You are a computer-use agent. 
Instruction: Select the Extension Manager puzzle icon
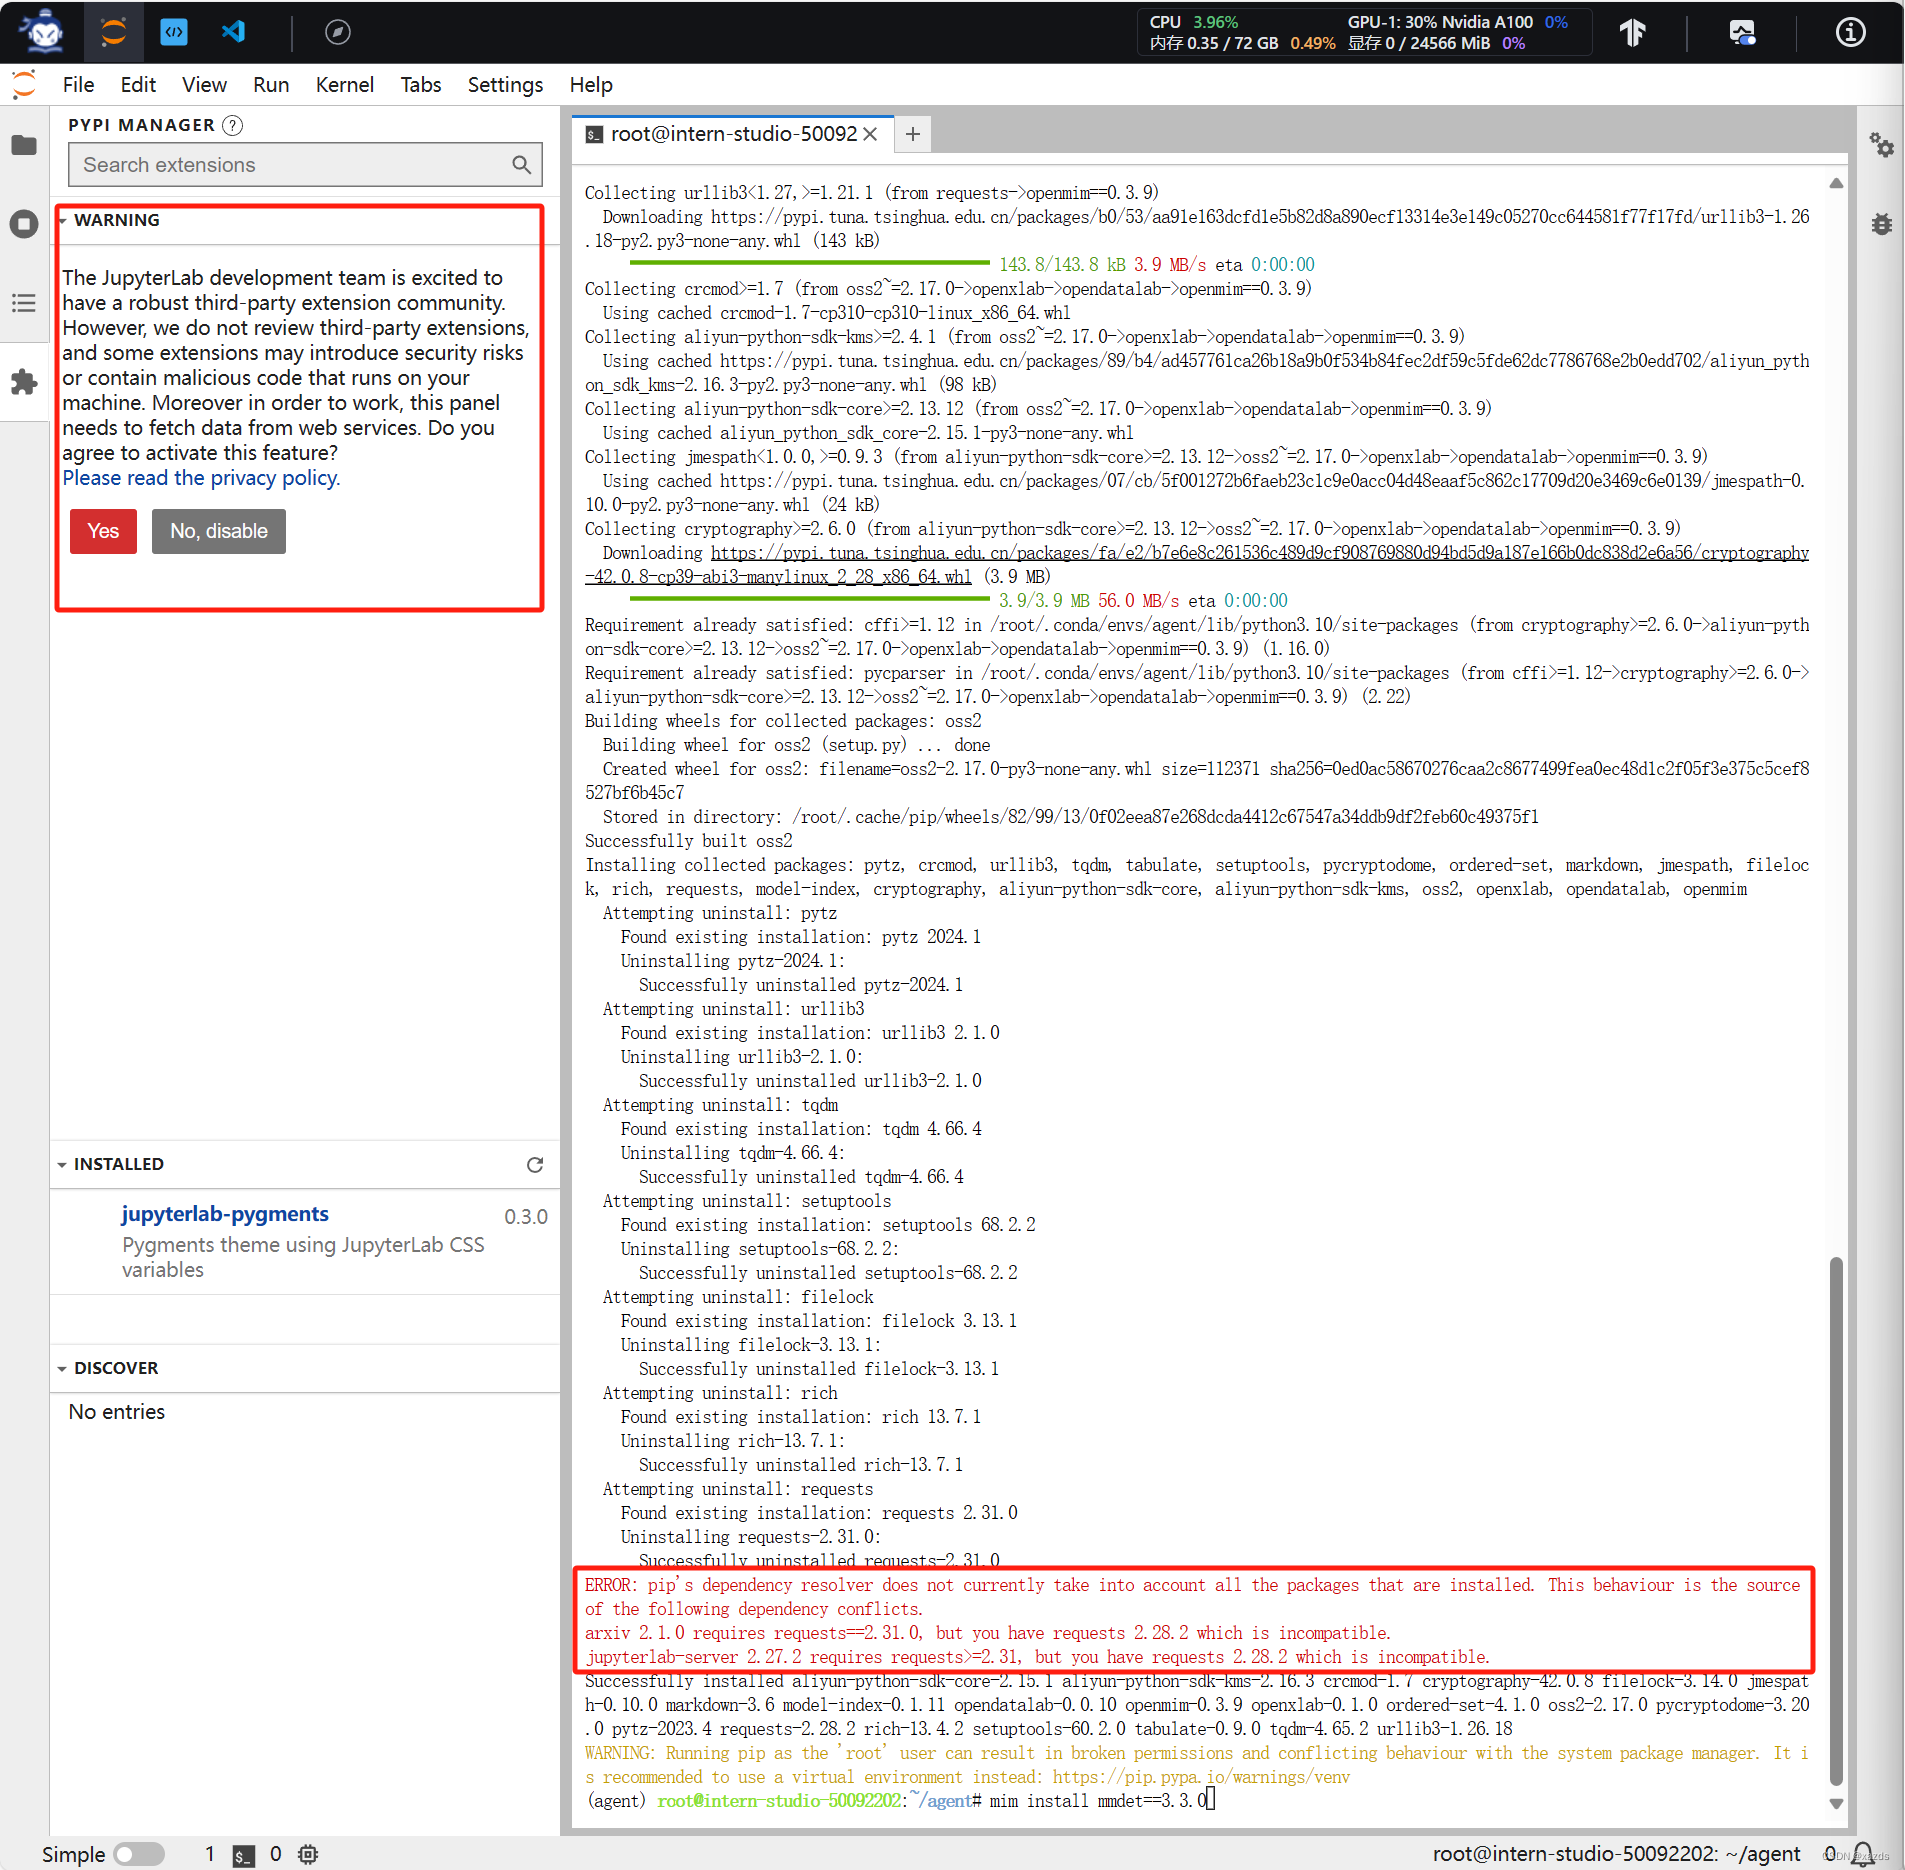click(24, 382)
